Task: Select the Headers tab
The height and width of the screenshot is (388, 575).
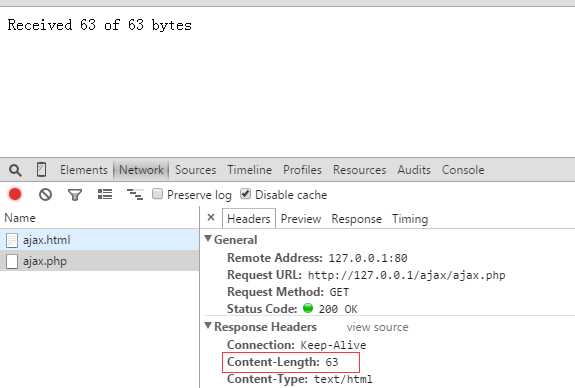Action: tap(249, 219)
